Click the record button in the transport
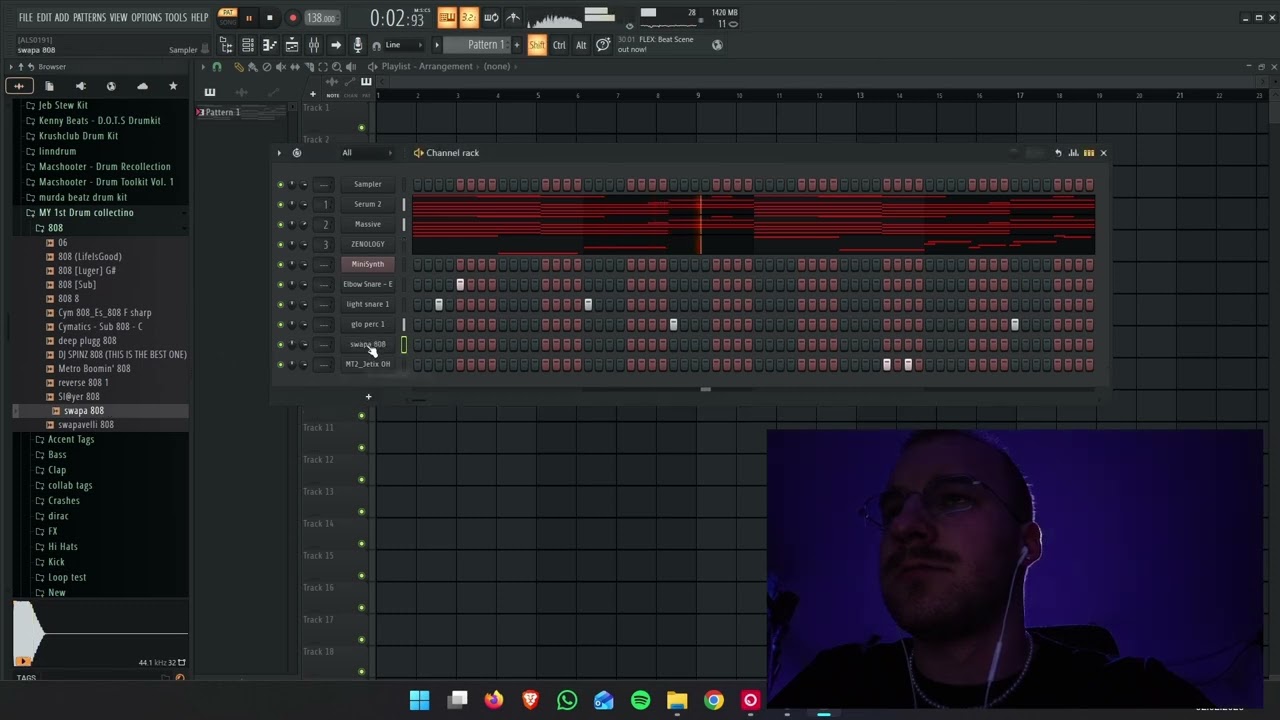The height and width of the screenshot is (720, 1280). [293, 18]
